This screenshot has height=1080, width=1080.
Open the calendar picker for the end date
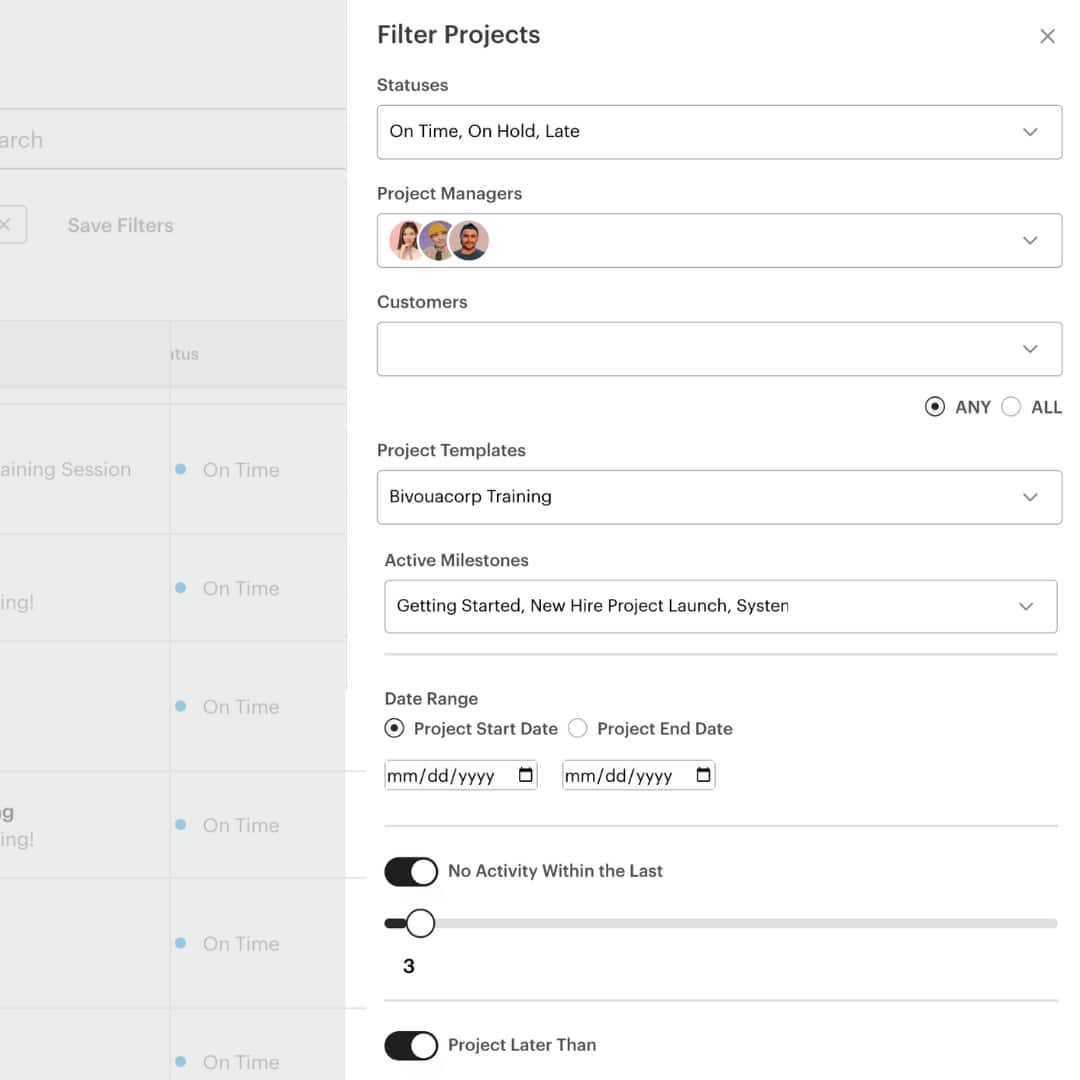703,775
